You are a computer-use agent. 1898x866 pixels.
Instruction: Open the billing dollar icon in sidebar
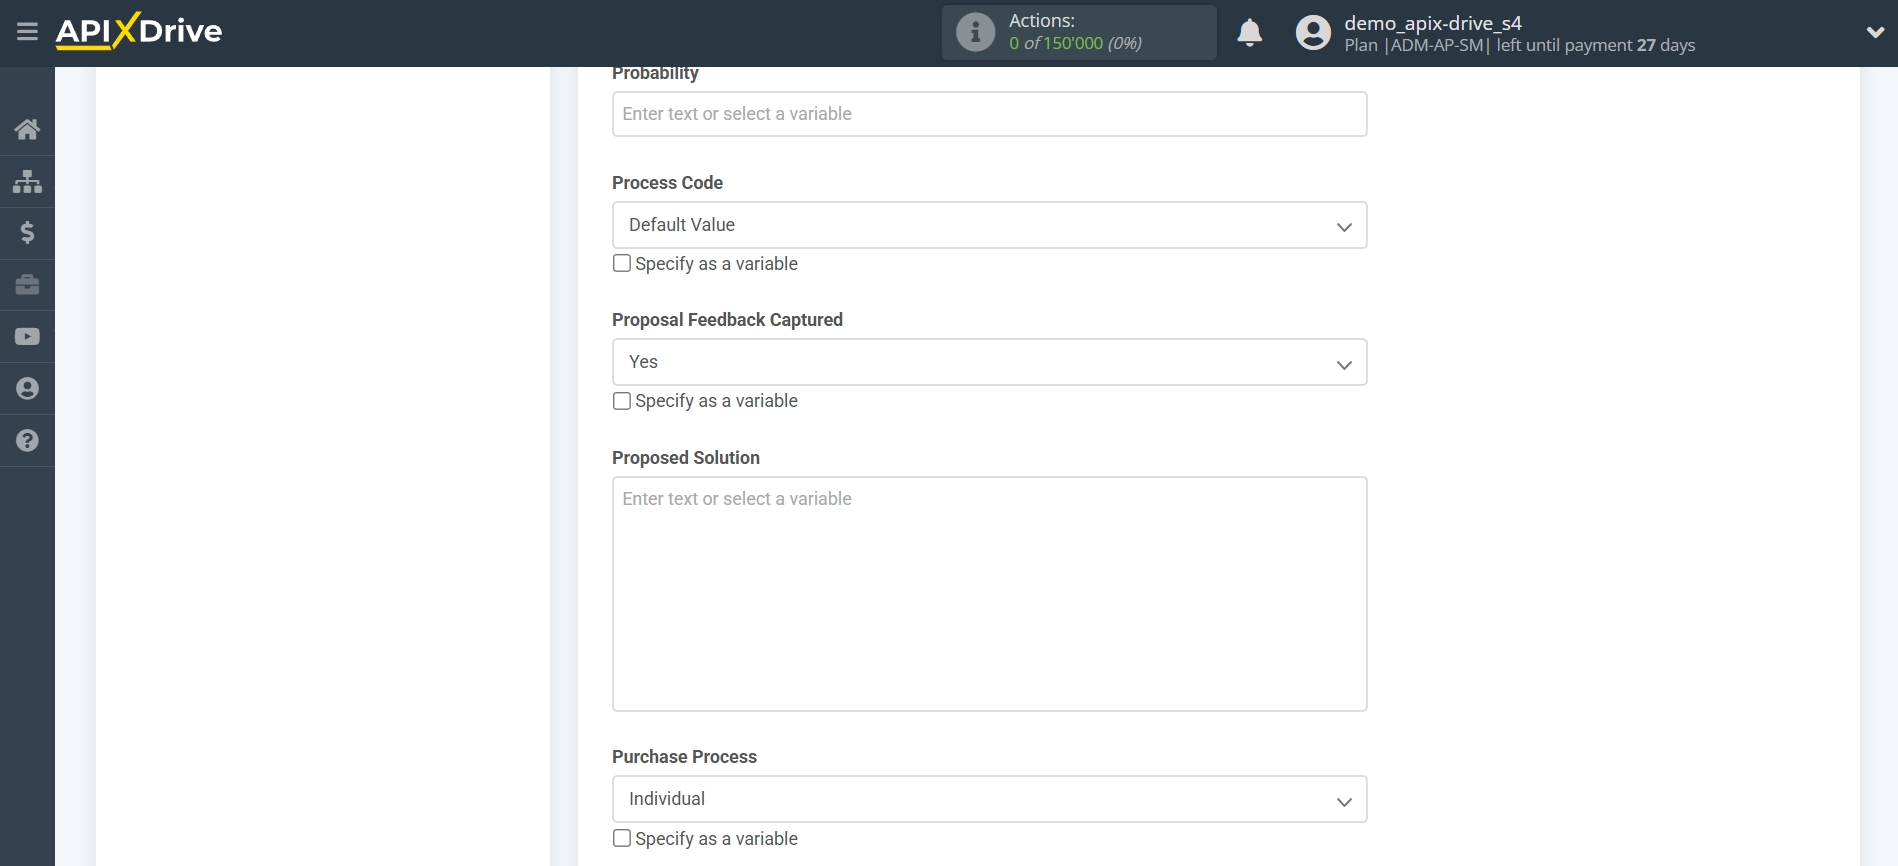pyautogui.click(x=27, y=233)
